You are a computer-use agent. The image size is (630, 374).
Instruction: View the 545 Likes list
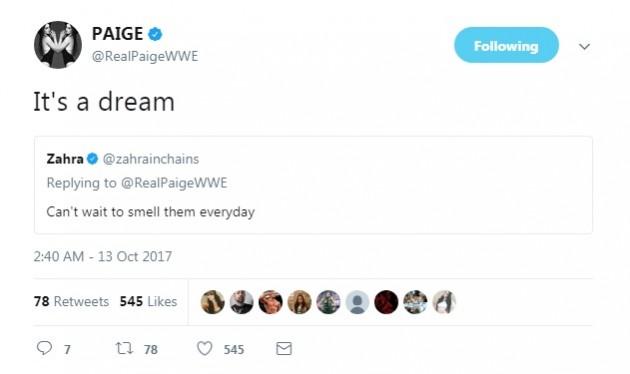point(148,301)
